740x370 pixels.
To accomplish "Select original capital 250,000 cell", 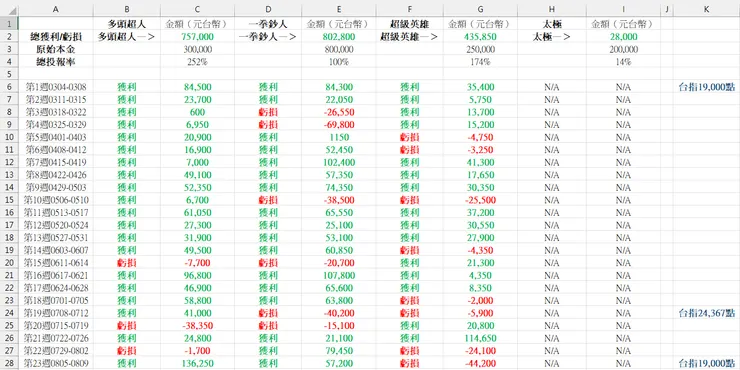I will pos(480,49).
